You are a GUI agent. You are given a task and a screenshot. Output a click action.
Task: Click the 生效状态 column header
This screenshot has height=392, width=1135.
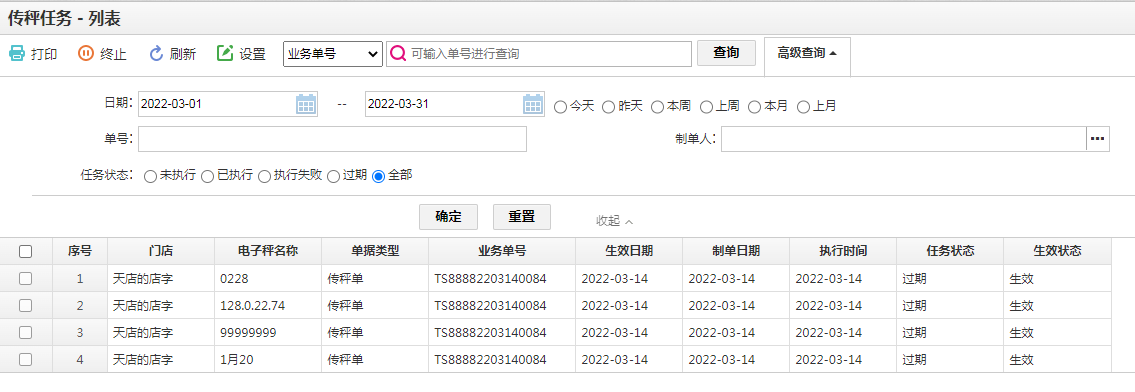(x=1058, y=251)
